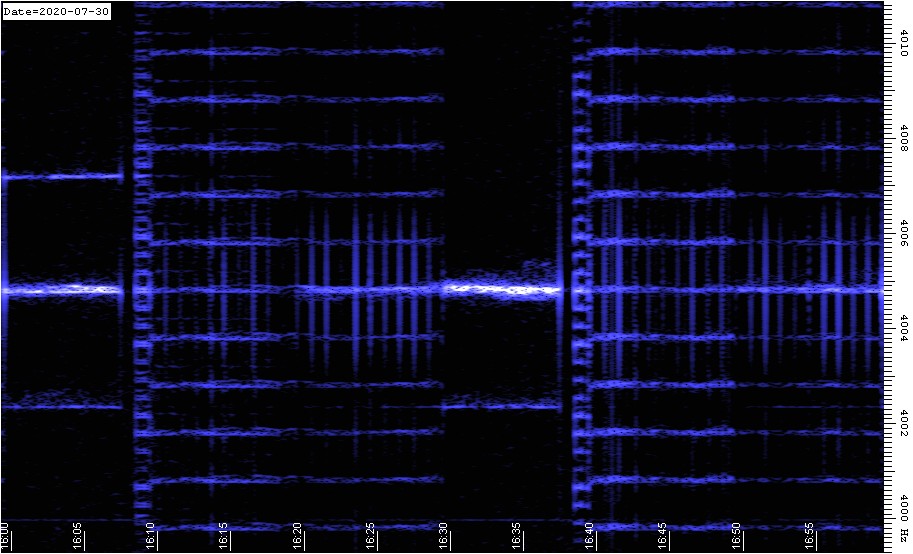Select the 16:25 time axis label

point(371,536)
